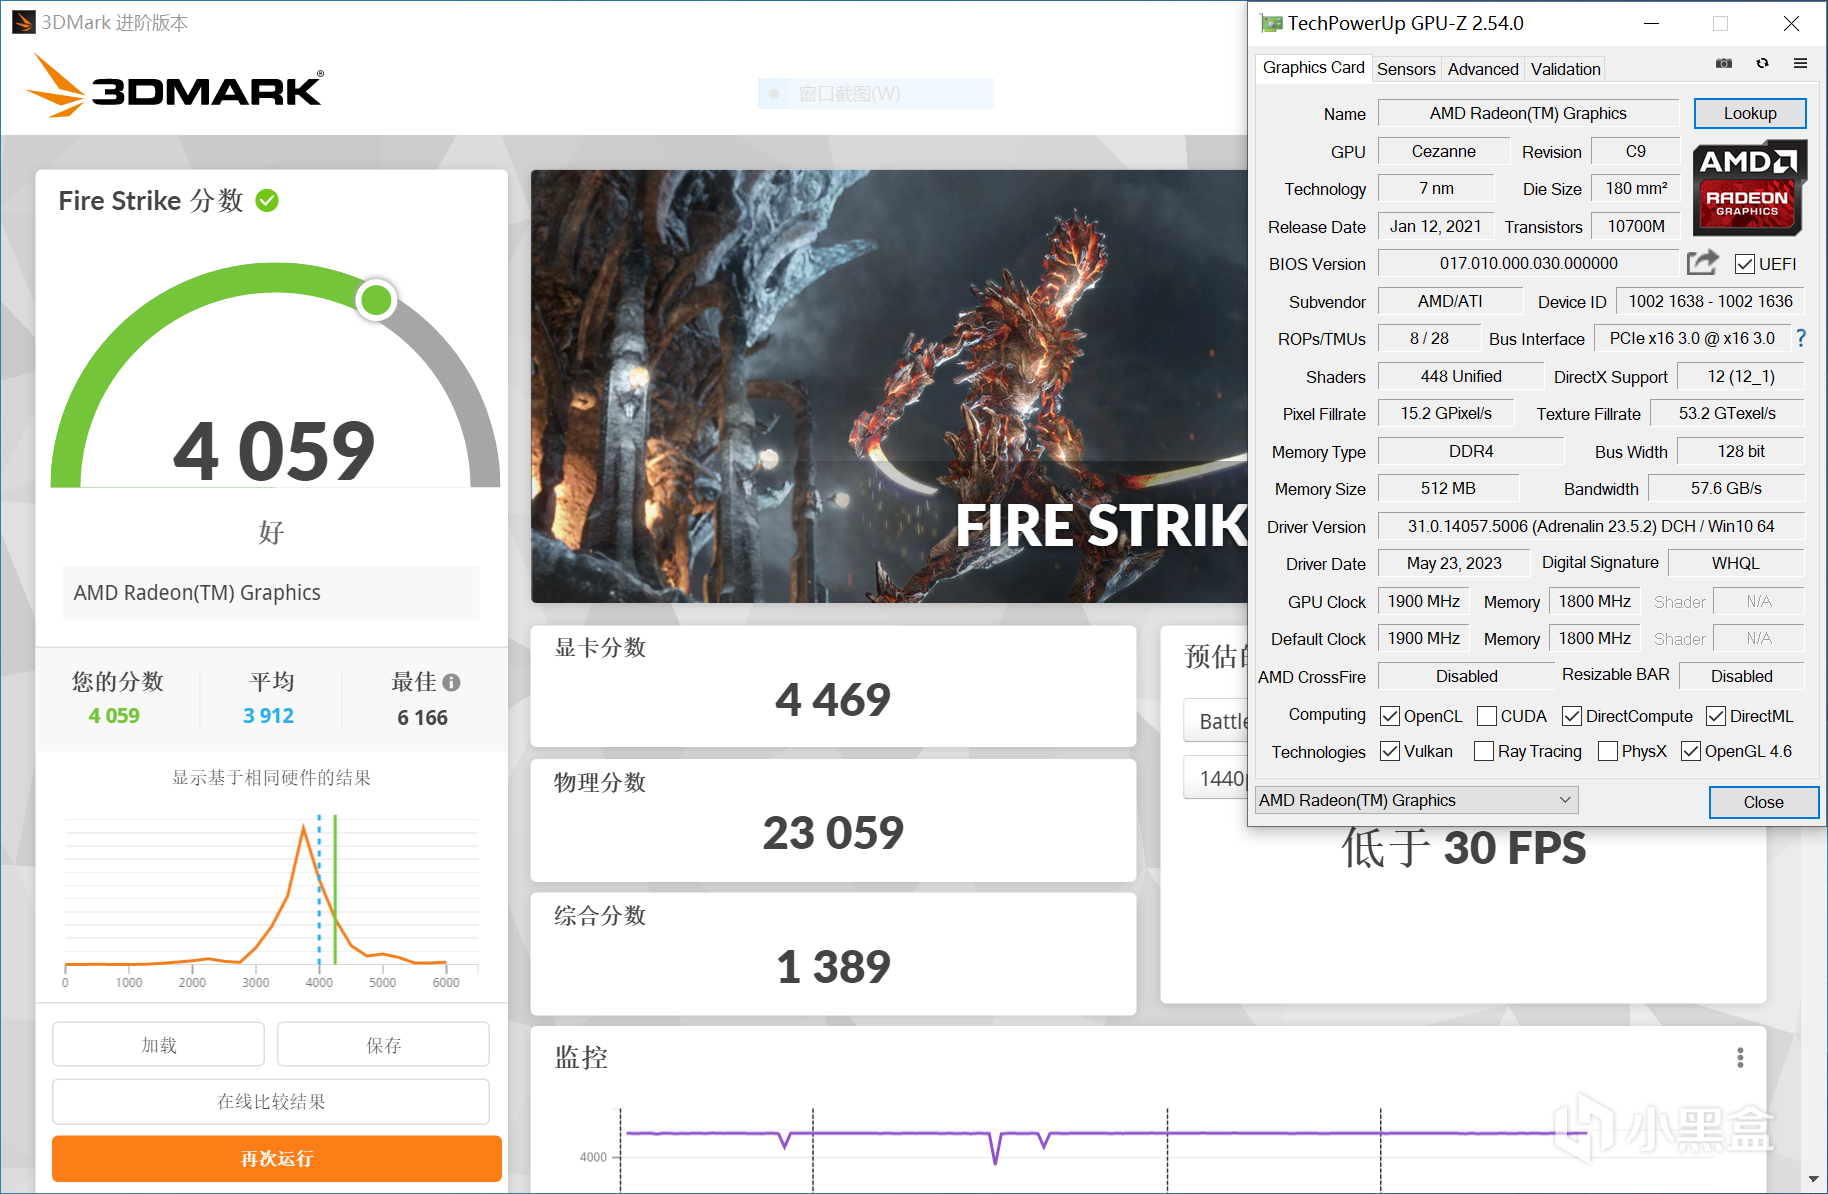
Task: Click the 您的分数 value 4 059
Action: (114, 716)
